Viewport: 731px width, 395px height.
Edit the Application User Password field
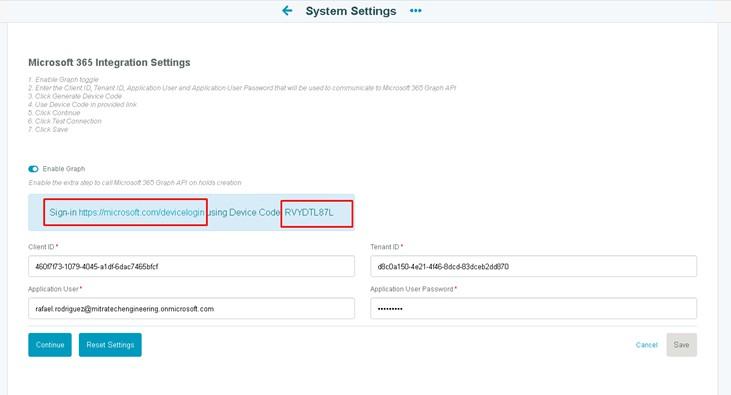(x=533, y=309)
